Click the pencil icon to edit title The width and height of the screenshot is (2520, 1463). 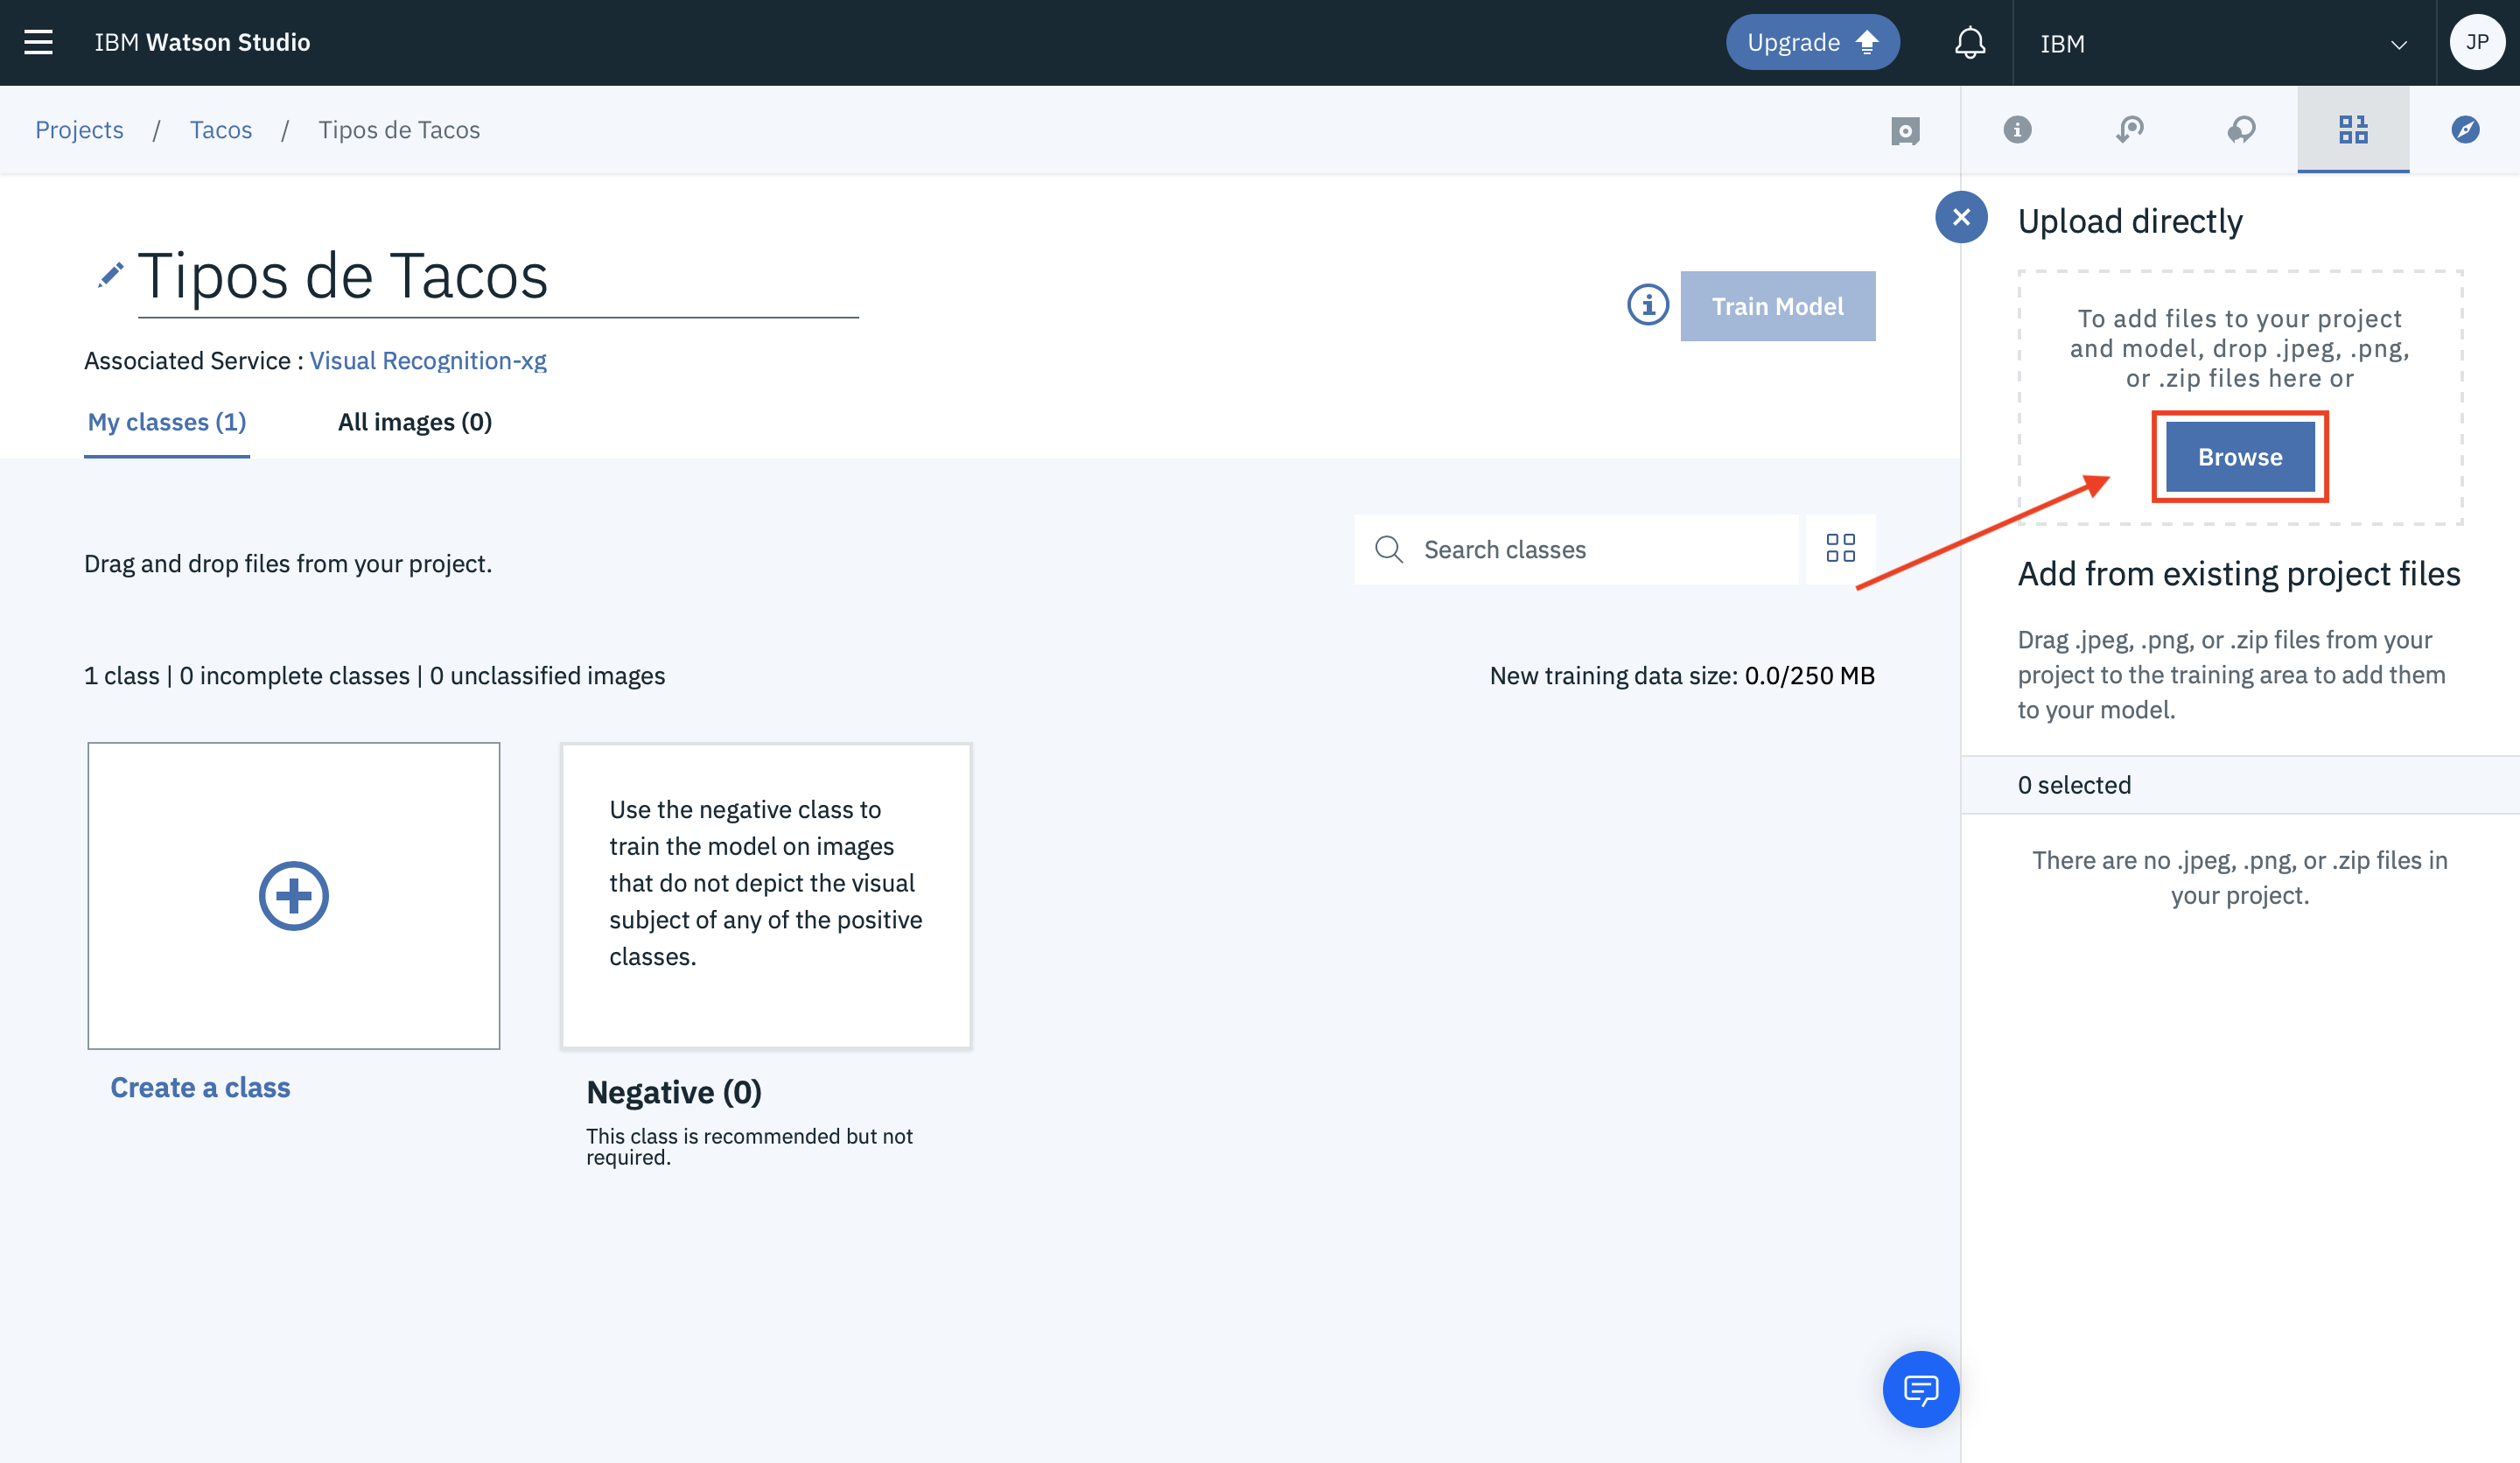110,274
